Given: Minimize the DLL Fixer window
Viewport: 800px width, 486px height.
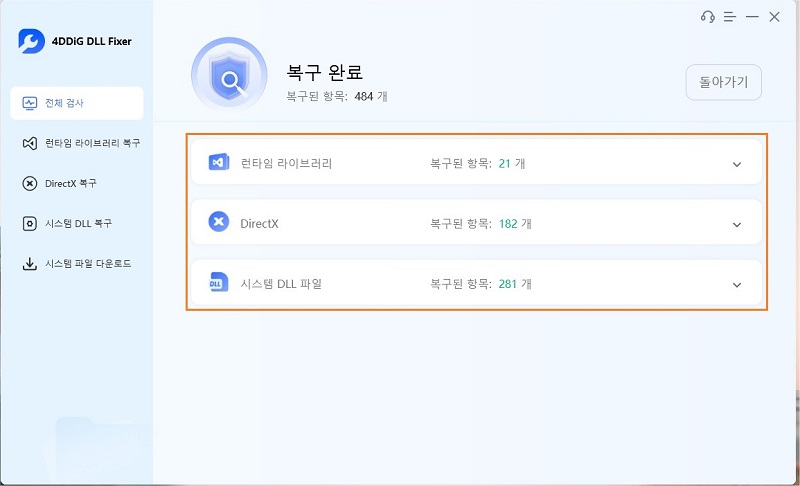Looking at the screenshot, I should tap(752, 17).
